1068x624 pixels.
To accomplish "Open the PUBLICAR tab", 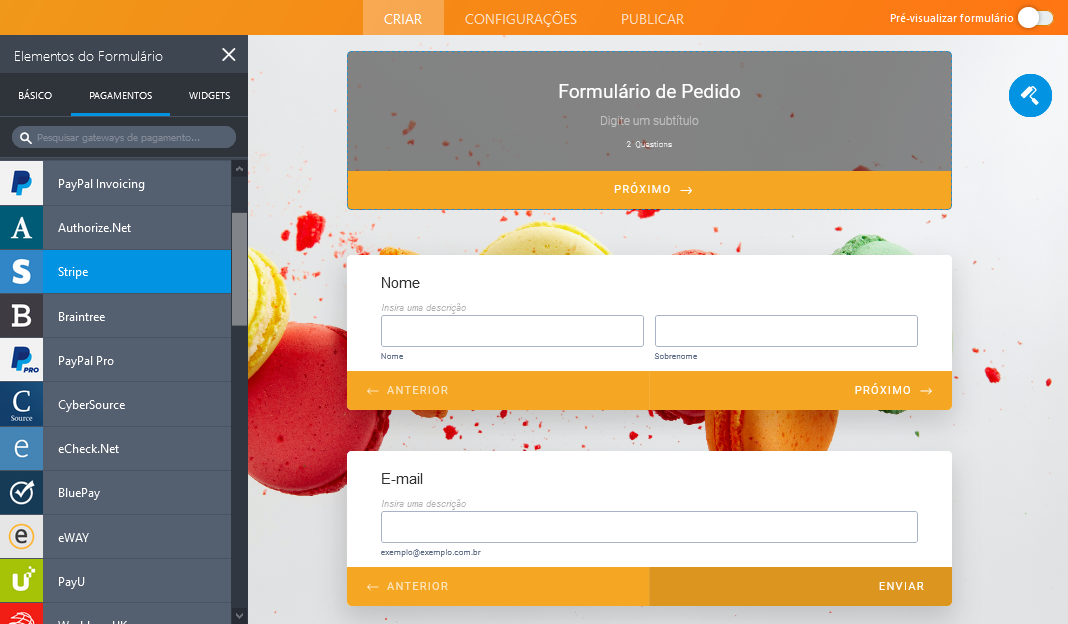I will pyautogui.click(x=652, y=19).
